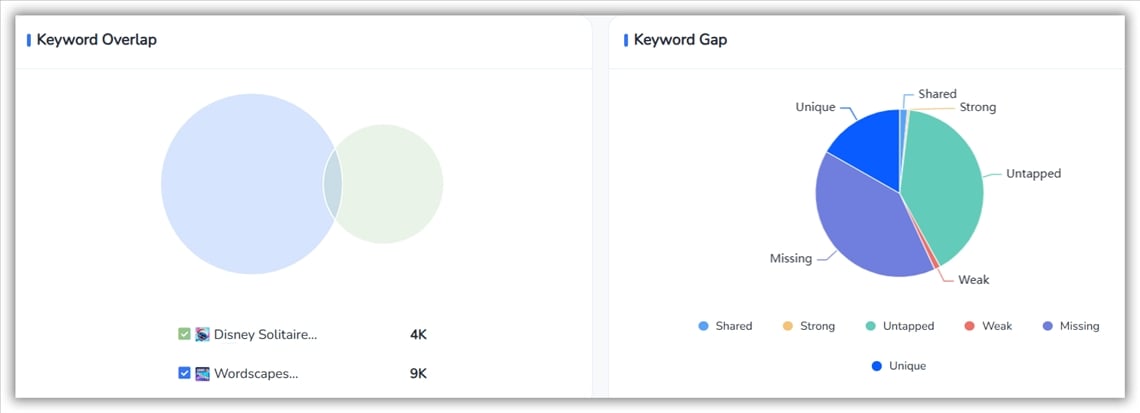1140x413 pixels.
Task: Click the 9K keyword count for Wordscapes
Action: pos(418,373)
